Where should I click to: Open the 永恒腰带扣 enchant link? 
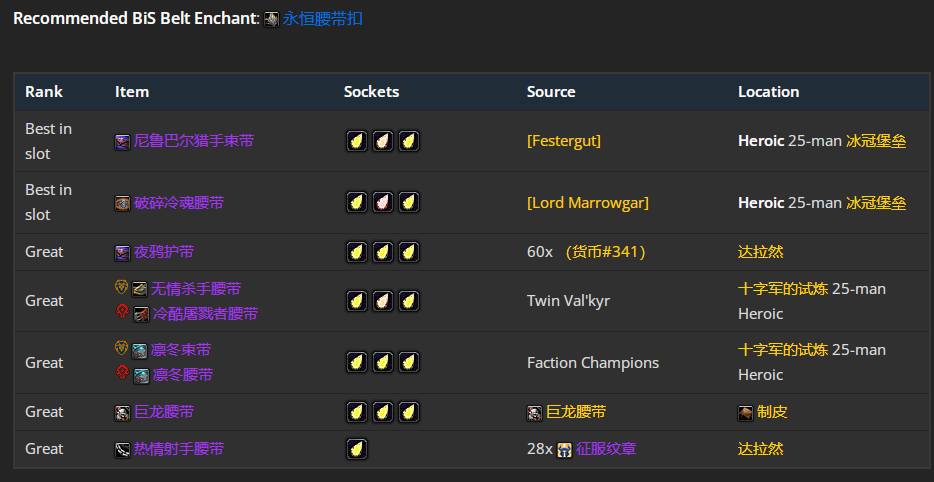pos(323,19)
